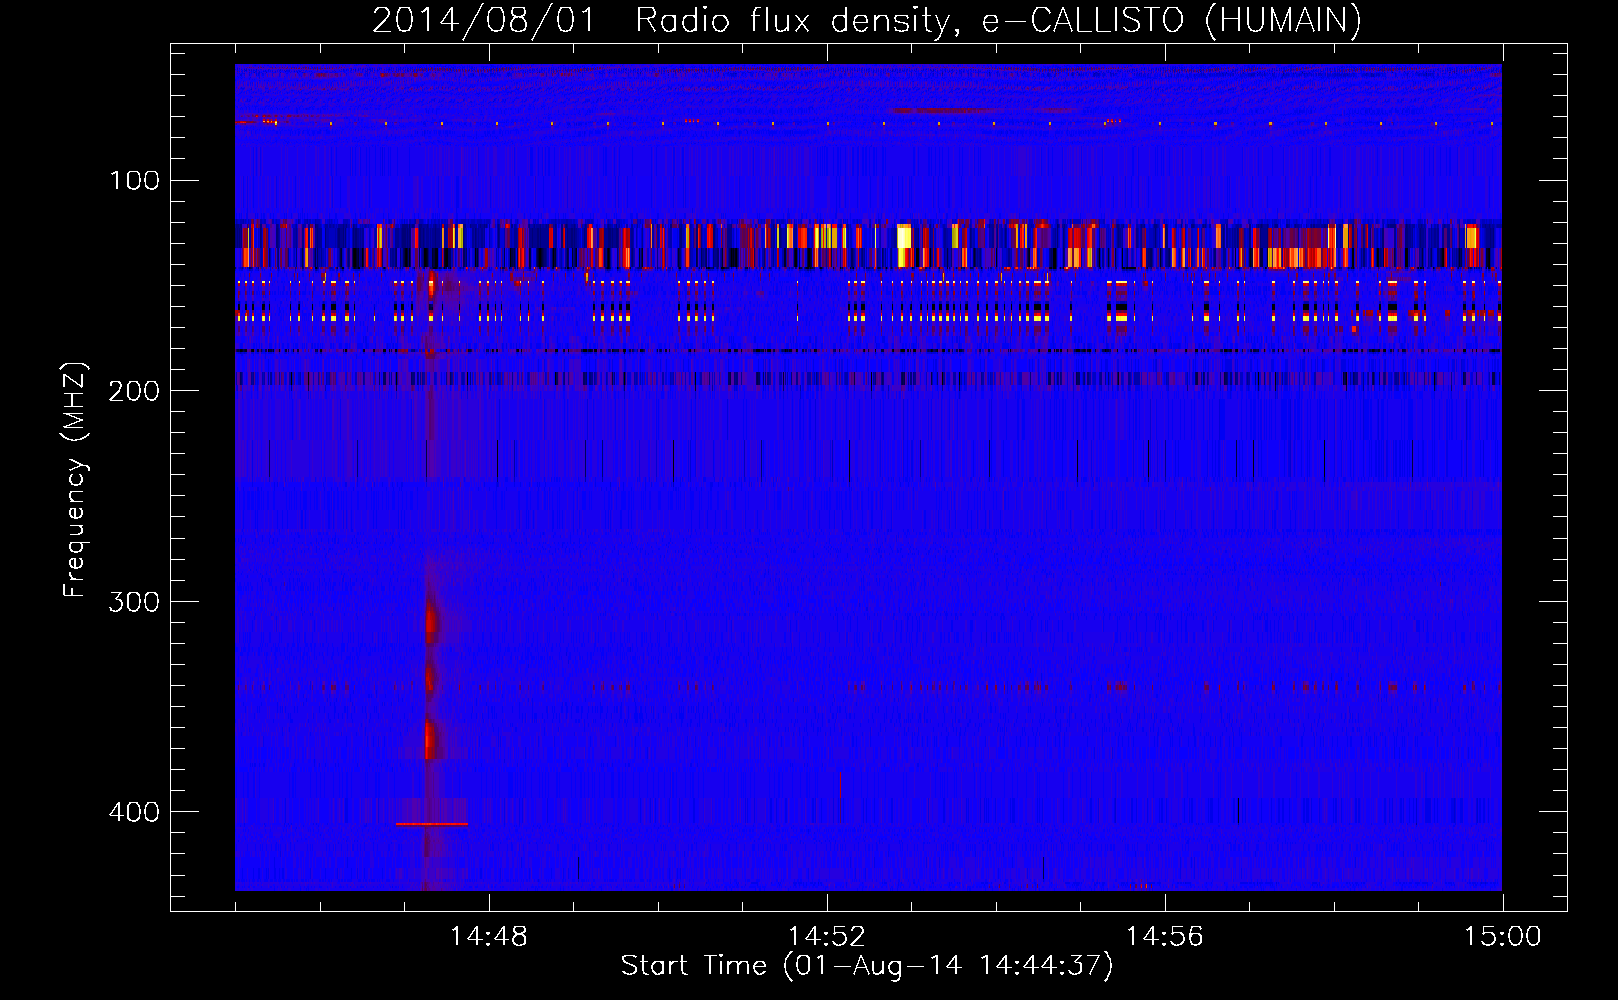Viewport: 1618px width, 1000px height.
Task: Click the plot title '2014/08/01 Radio flux density'
Action: pyautogui.click(x=660, y=21)
